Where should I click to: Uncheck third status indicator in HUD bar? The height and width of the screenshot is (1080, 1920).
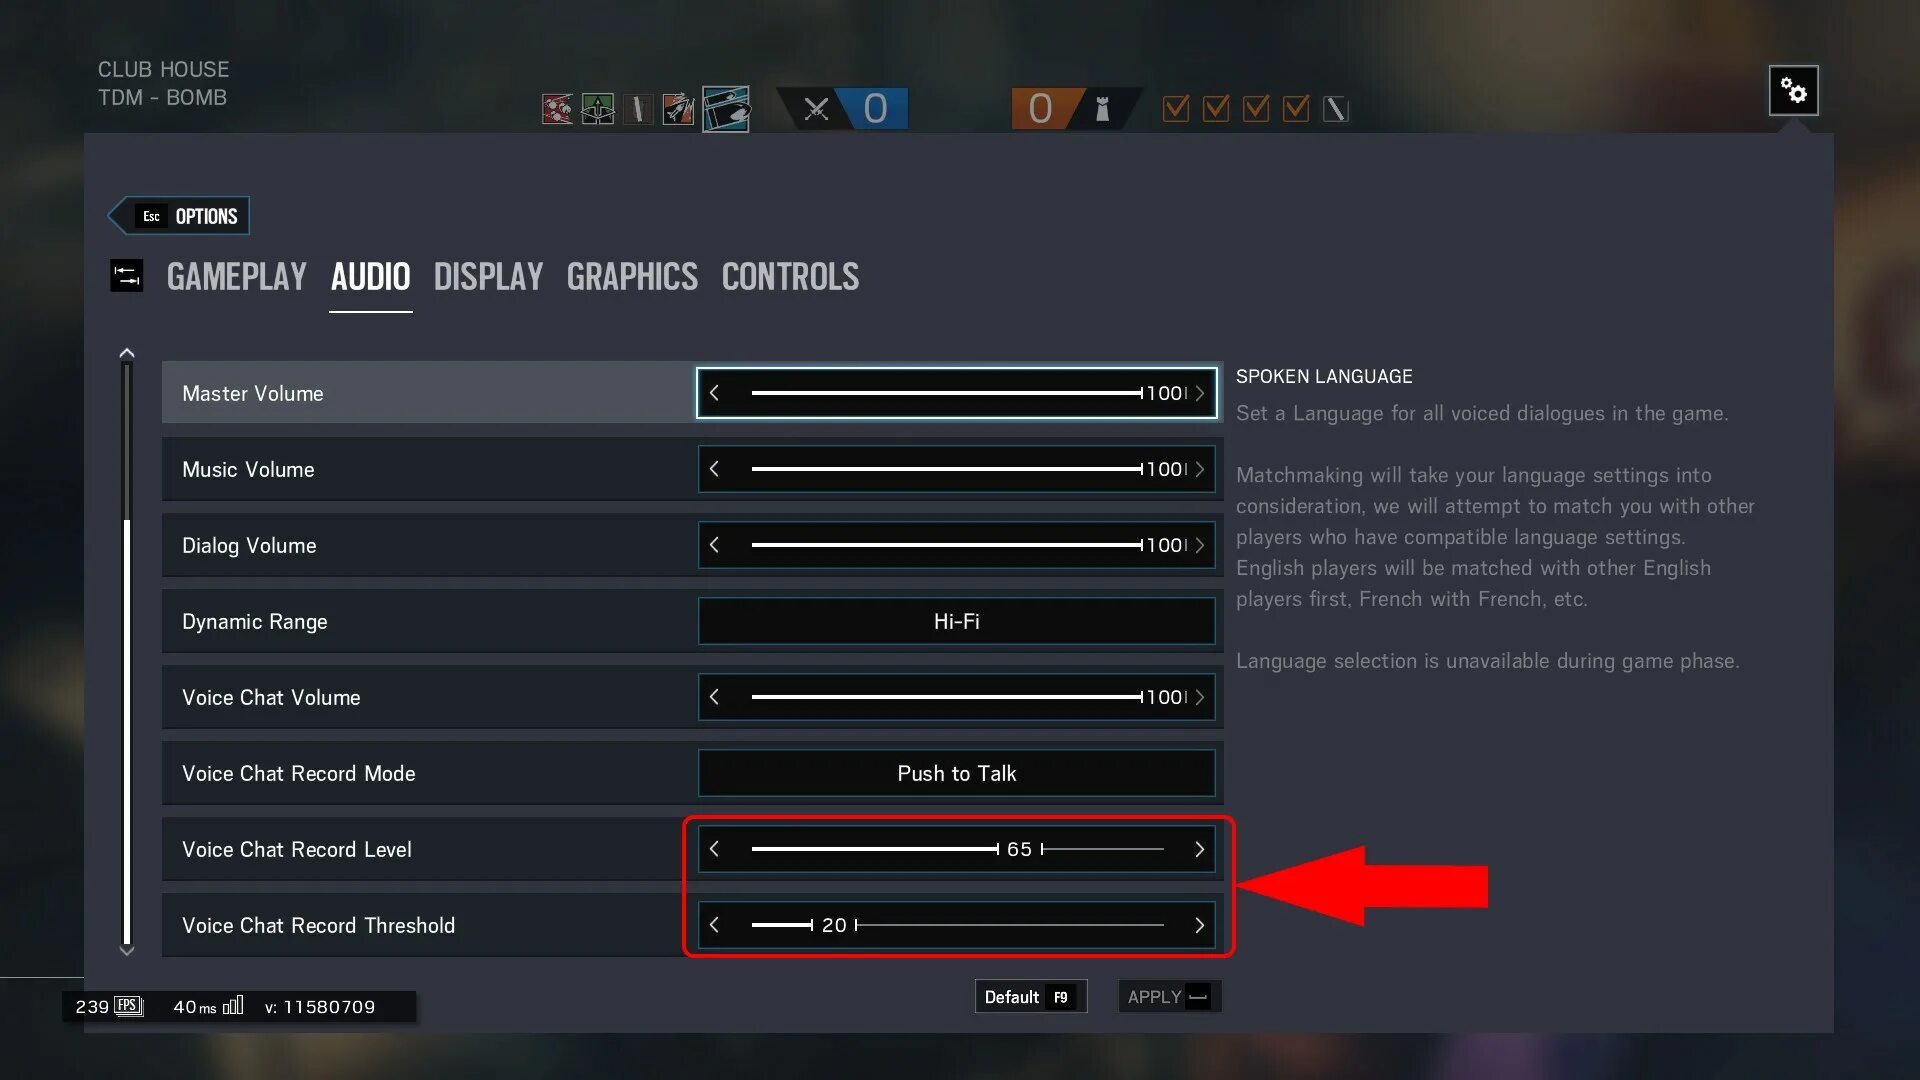click(1261, 109)
